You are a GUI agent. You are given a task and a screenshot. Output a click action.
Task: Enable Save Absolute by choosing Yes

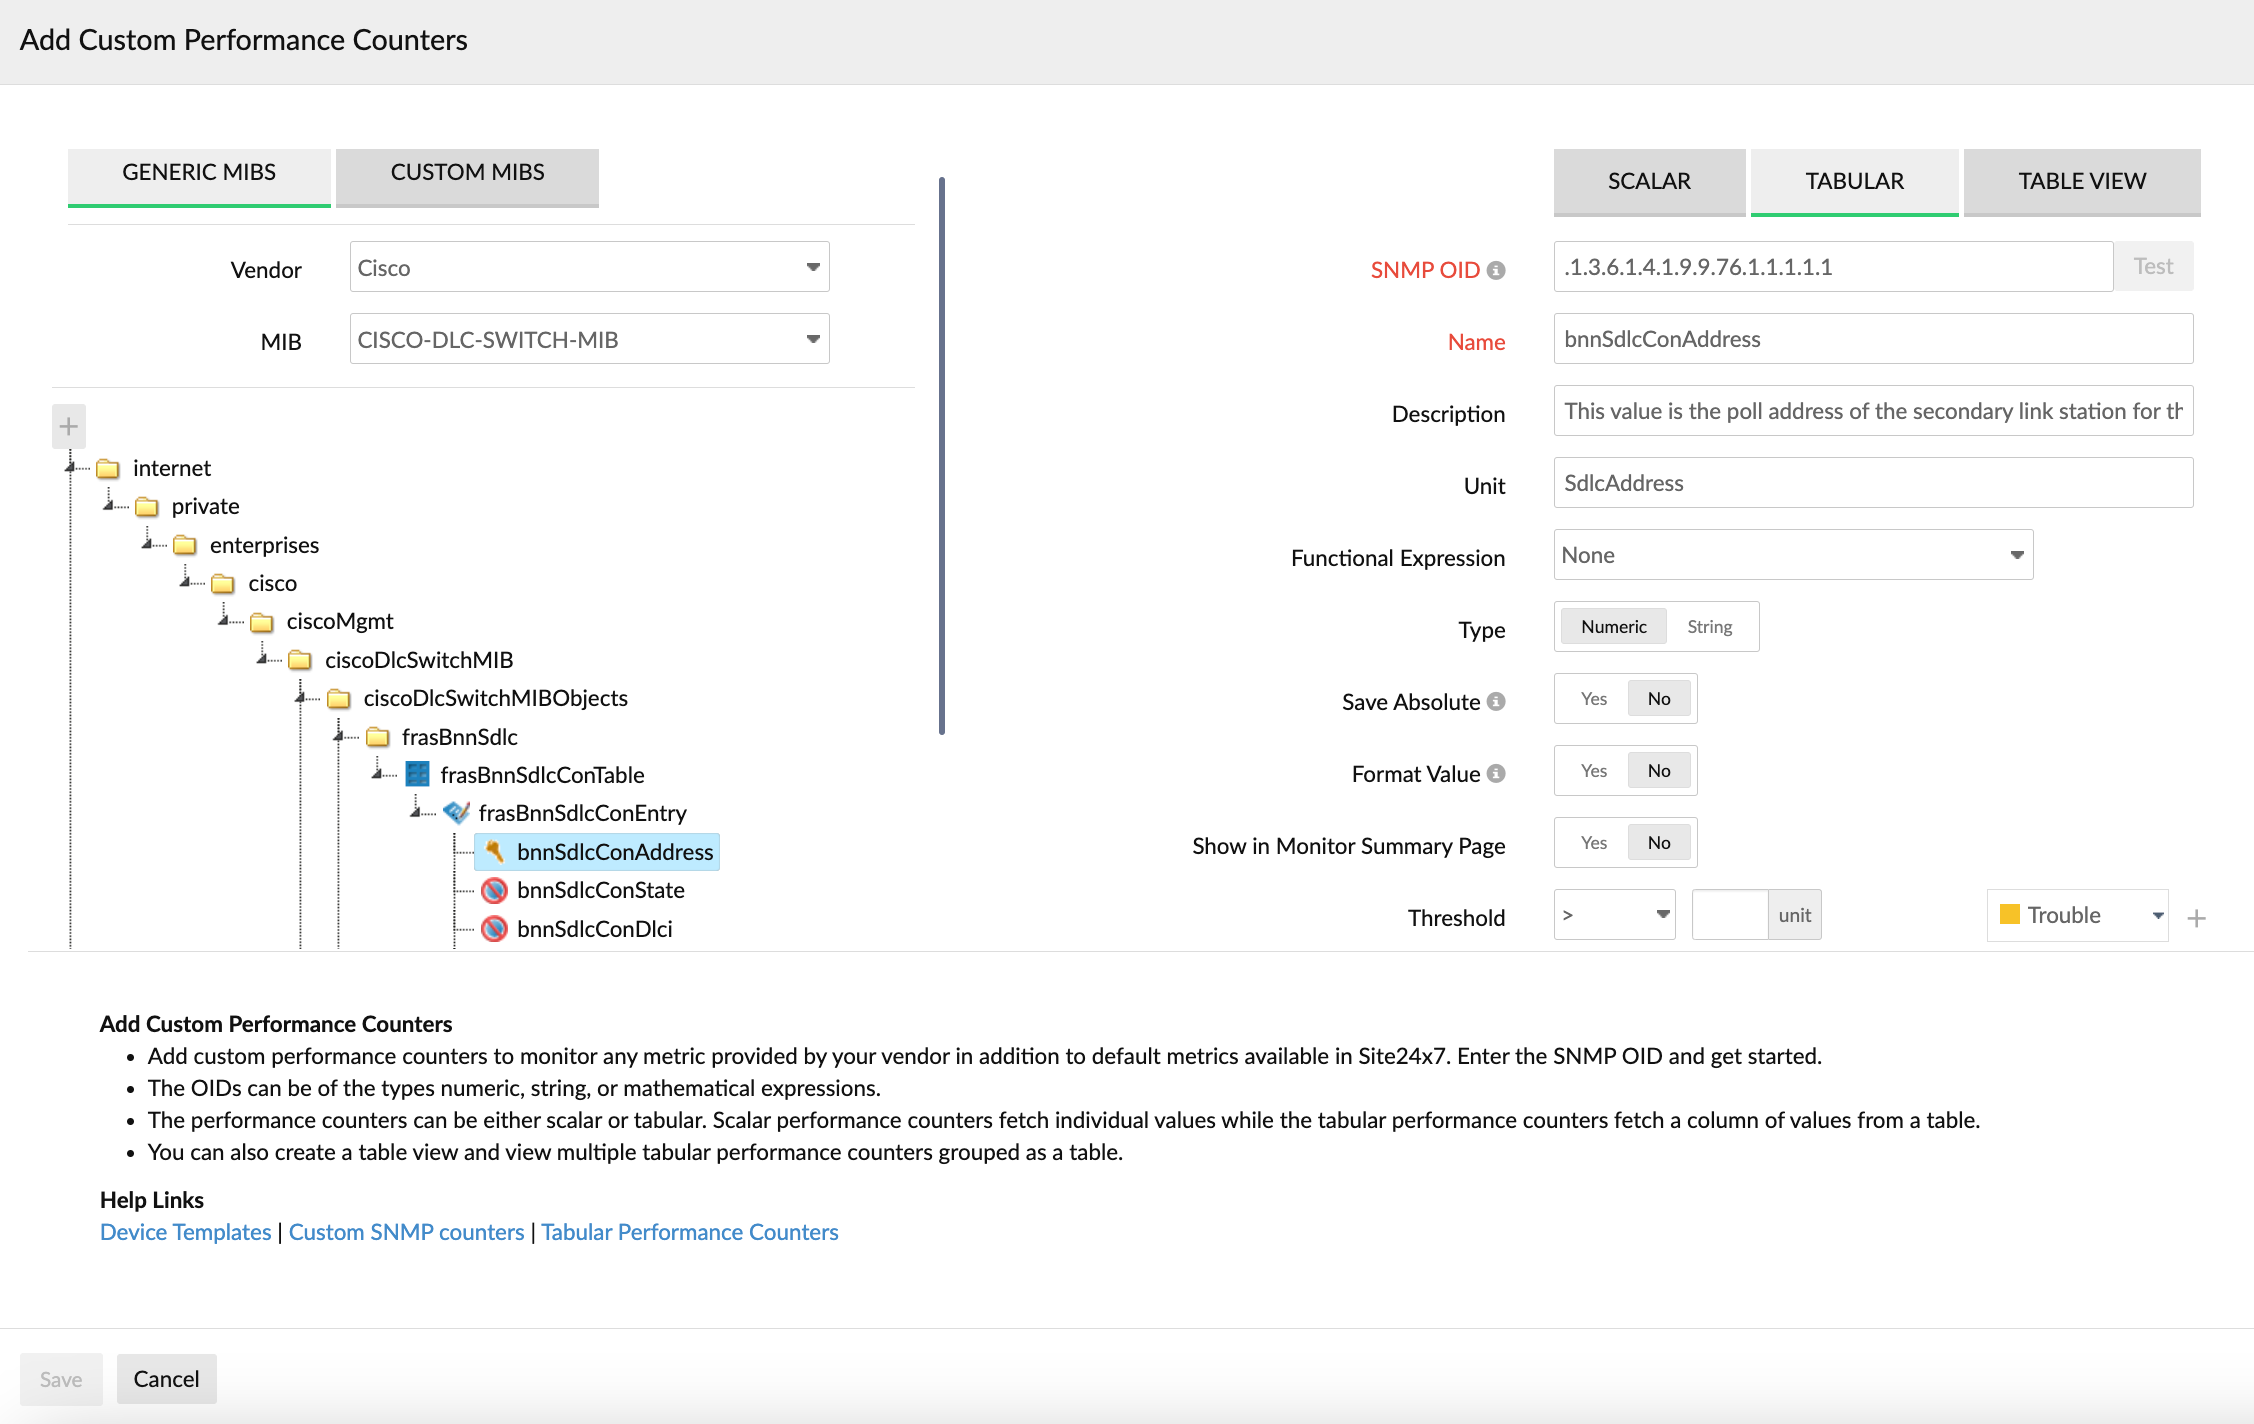1593,699
